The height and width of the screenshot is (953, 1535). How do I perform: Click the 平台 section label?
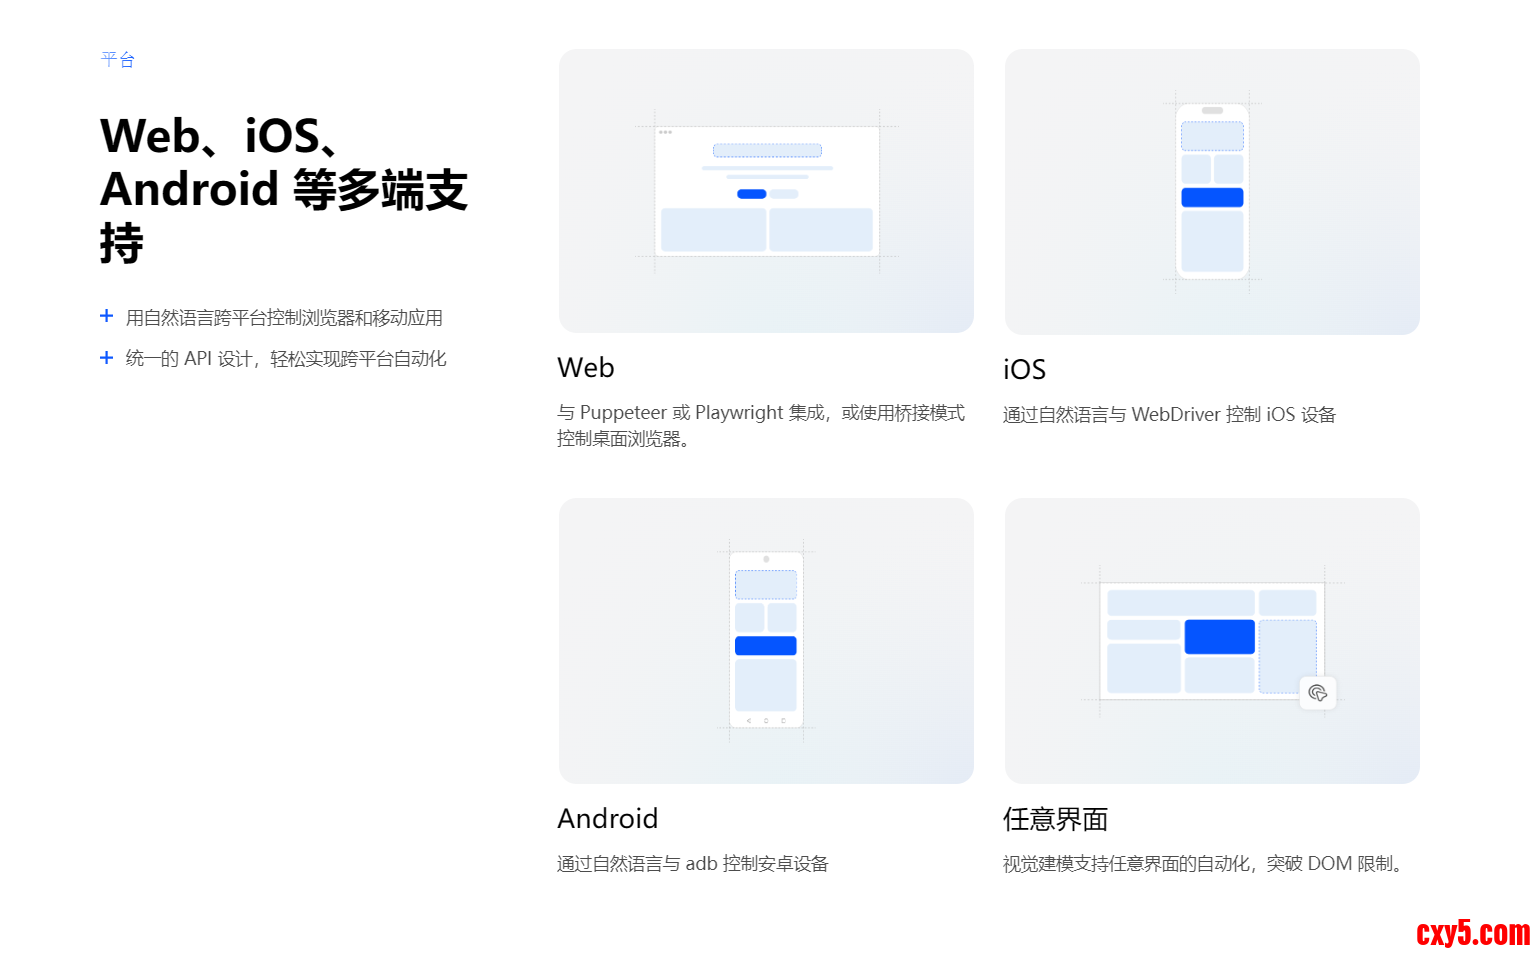[118, 59]
